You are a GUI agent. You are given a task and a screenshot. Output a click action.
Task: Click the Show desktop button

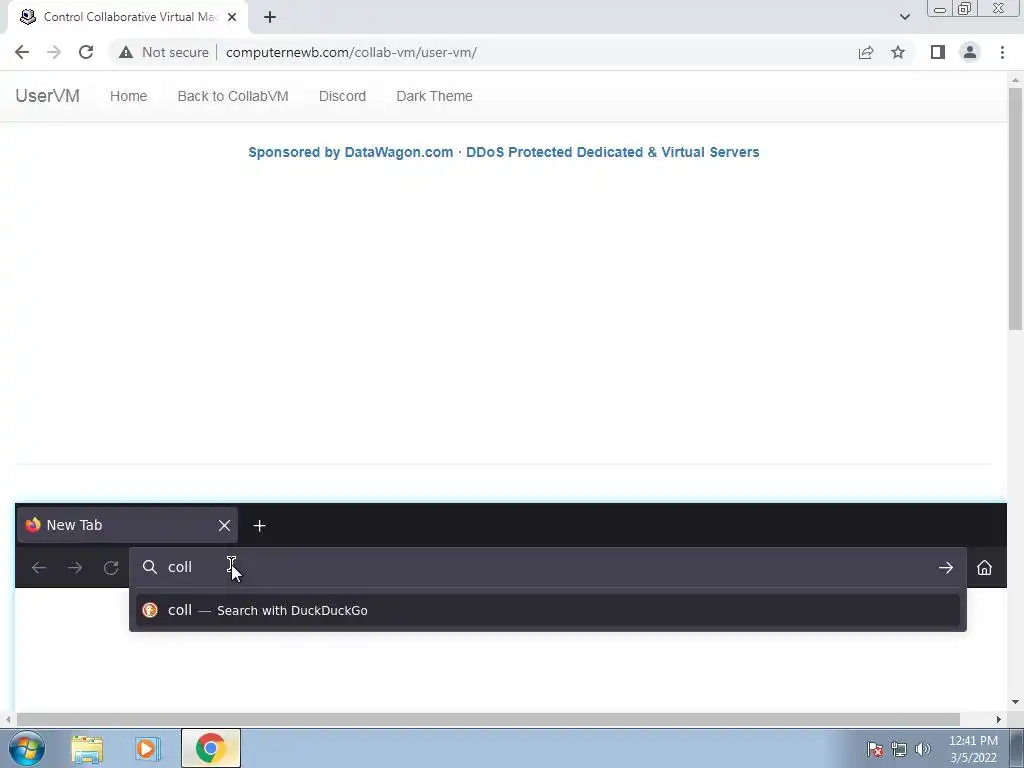click(x=1017, y=748)
